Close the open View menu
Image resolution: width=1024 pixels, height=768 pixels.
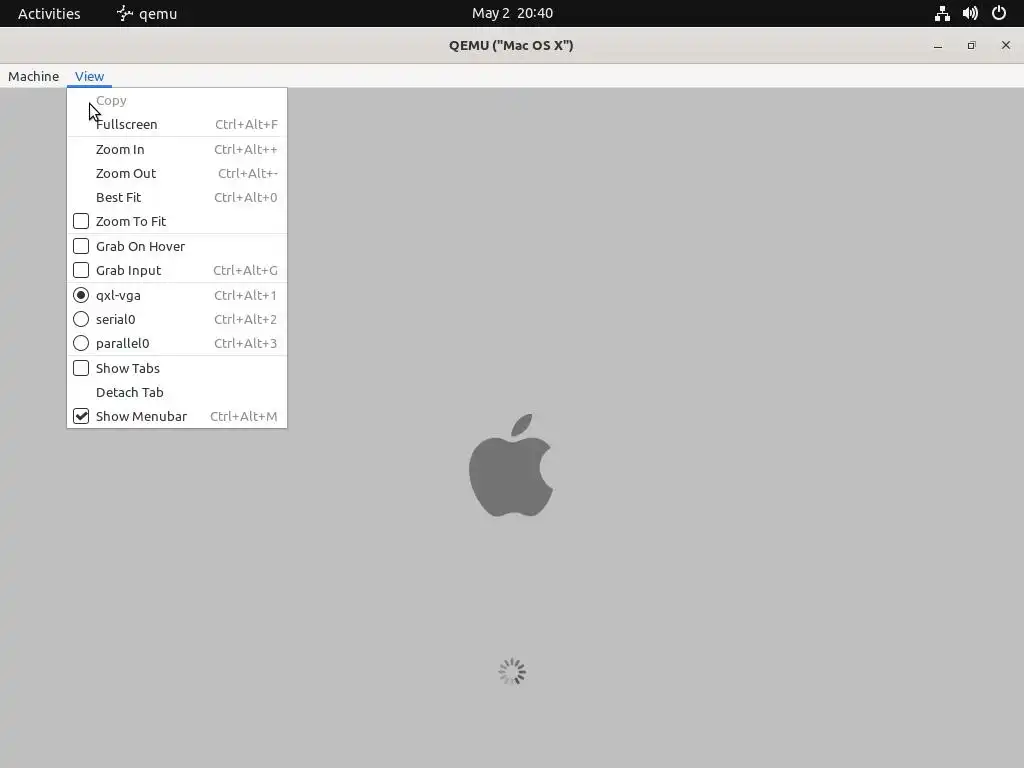coord(89,76)
